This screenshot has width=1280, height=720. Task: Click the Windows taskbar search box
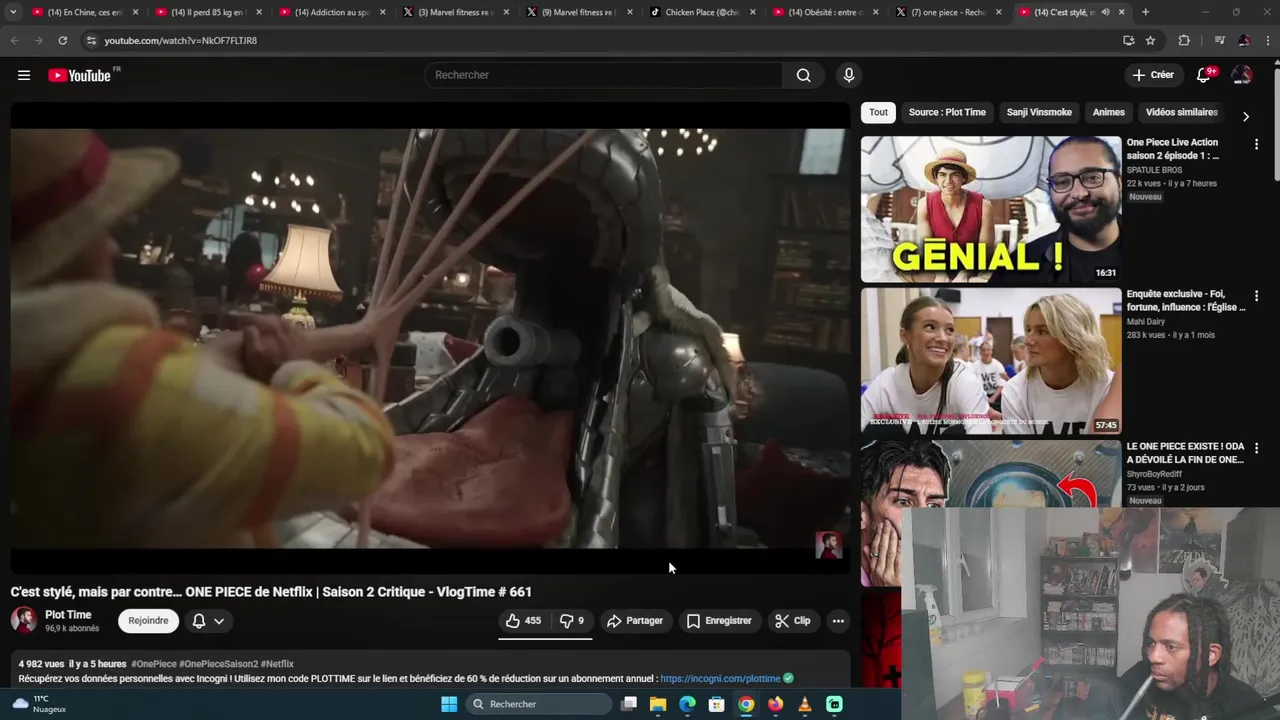[539, 704]
